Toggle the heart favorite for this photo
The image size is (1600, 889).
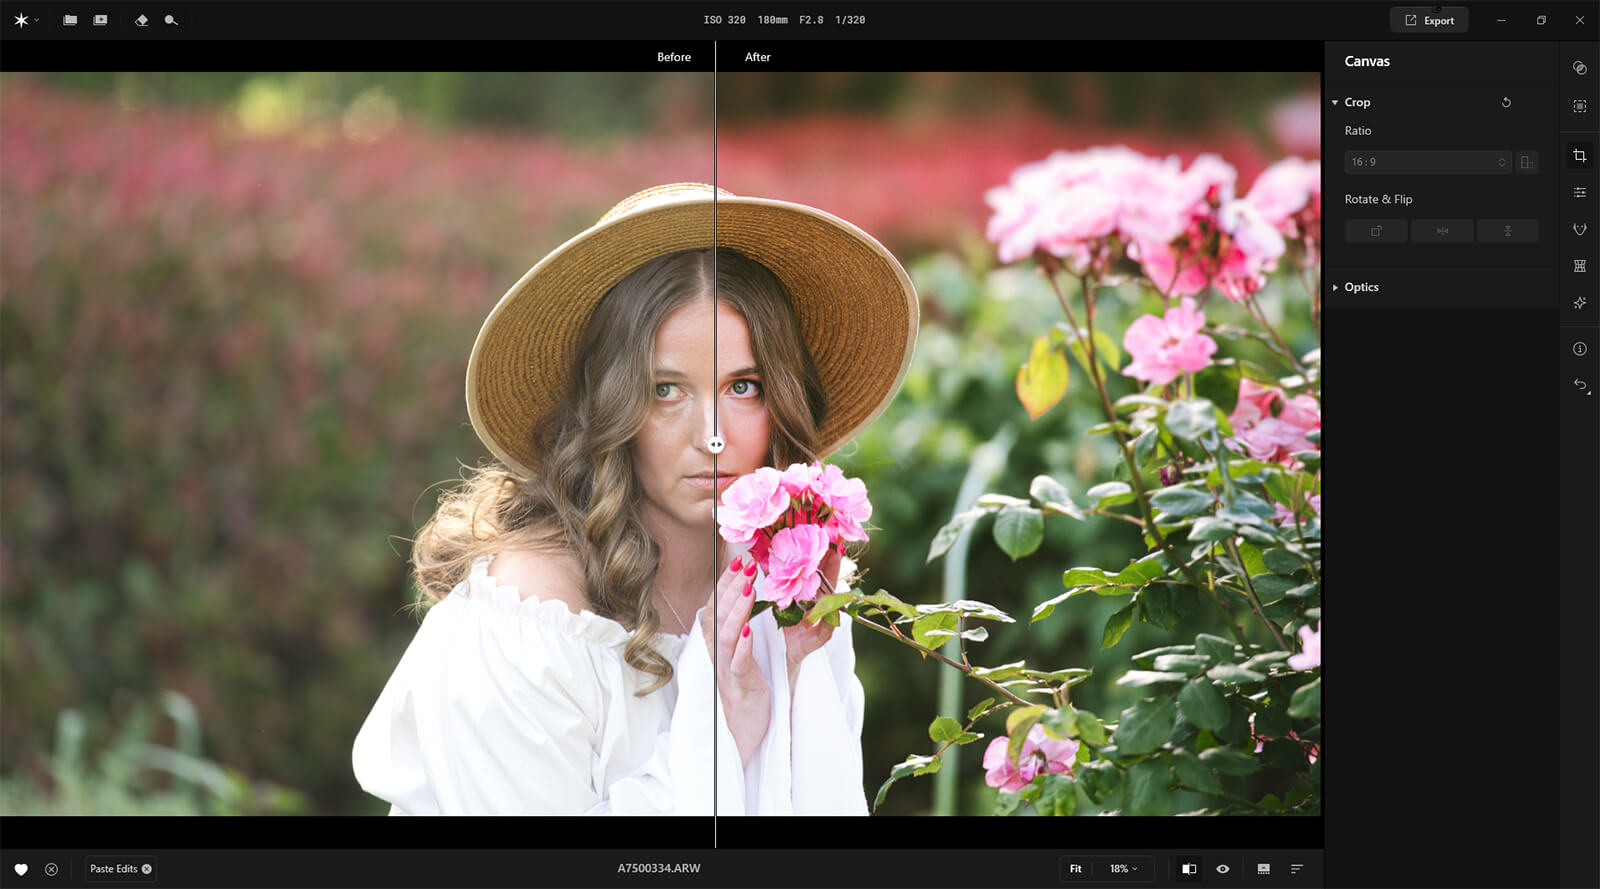coord(21,869)
